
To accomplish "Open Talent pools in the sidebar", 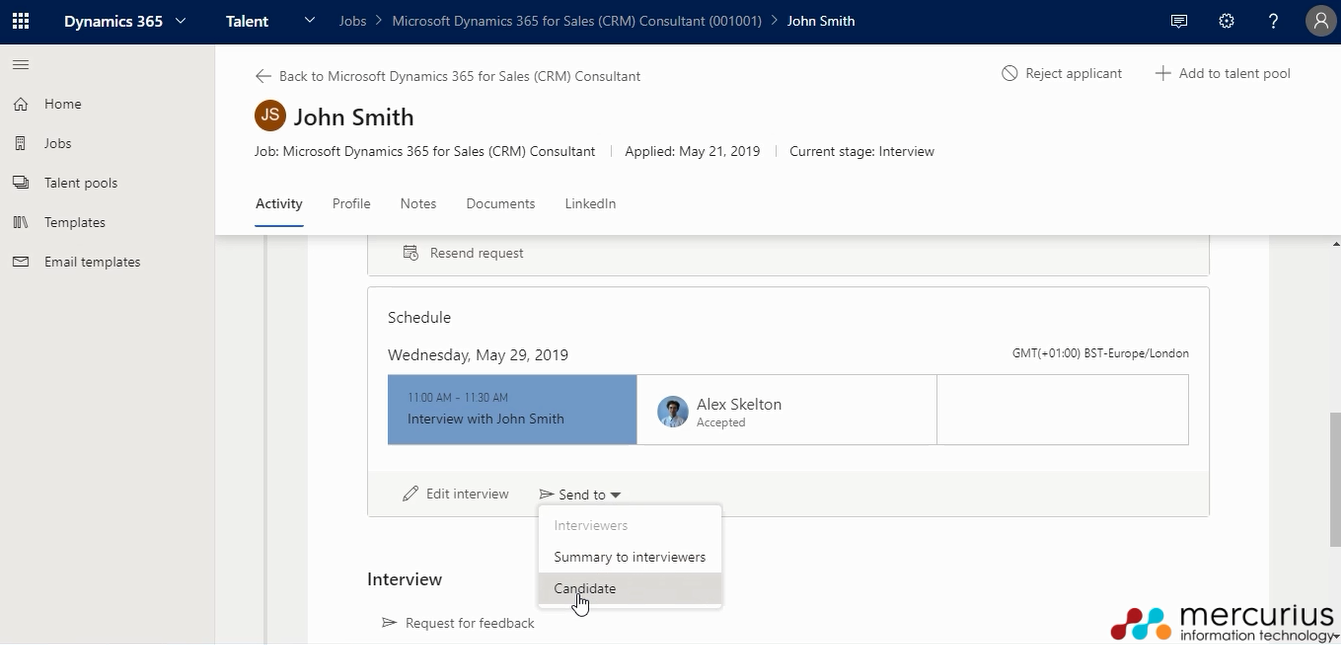I will click(x=81, y=183).
